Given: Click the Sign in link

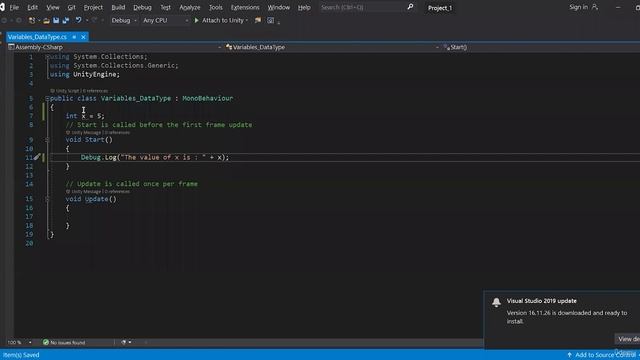Looking at the screenshot, I should [578, 7].
